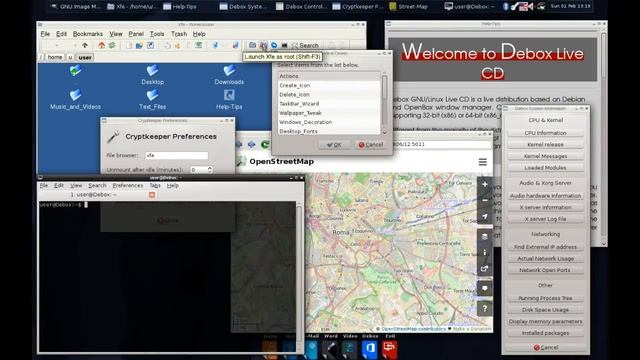Image resolution: width=640 pixels, height=360 pixels.
Task: Refresh the Xfe file panel
Action: pyautogui.click(x=112, y=45)
